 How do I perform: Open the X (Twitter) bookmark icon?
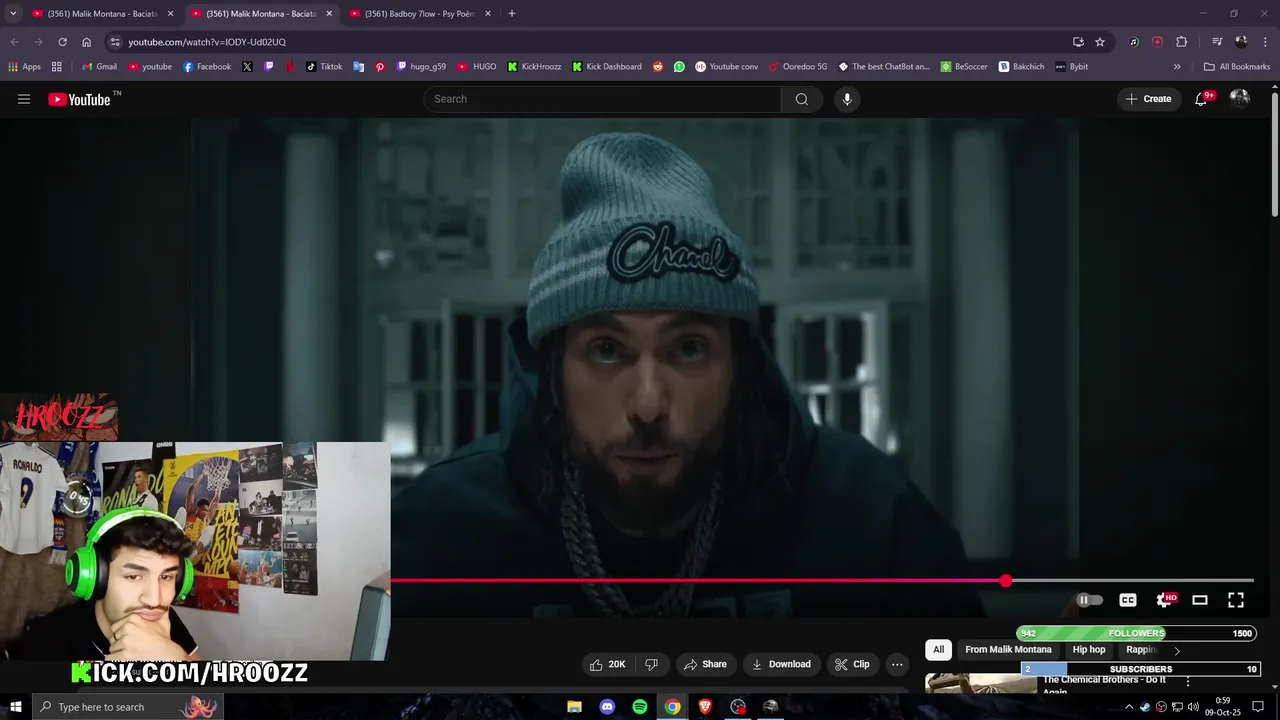pos(247,67)
